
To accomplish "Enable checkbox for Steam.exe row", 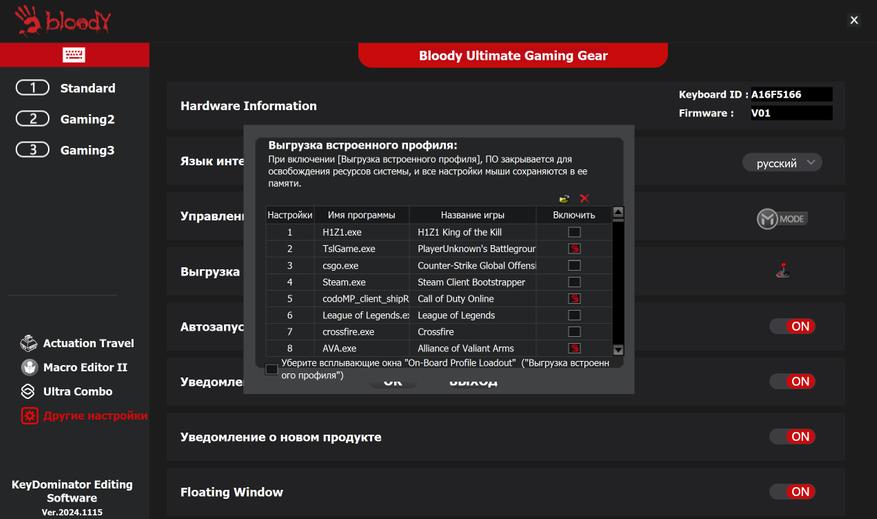I will (x=574, y=282).
